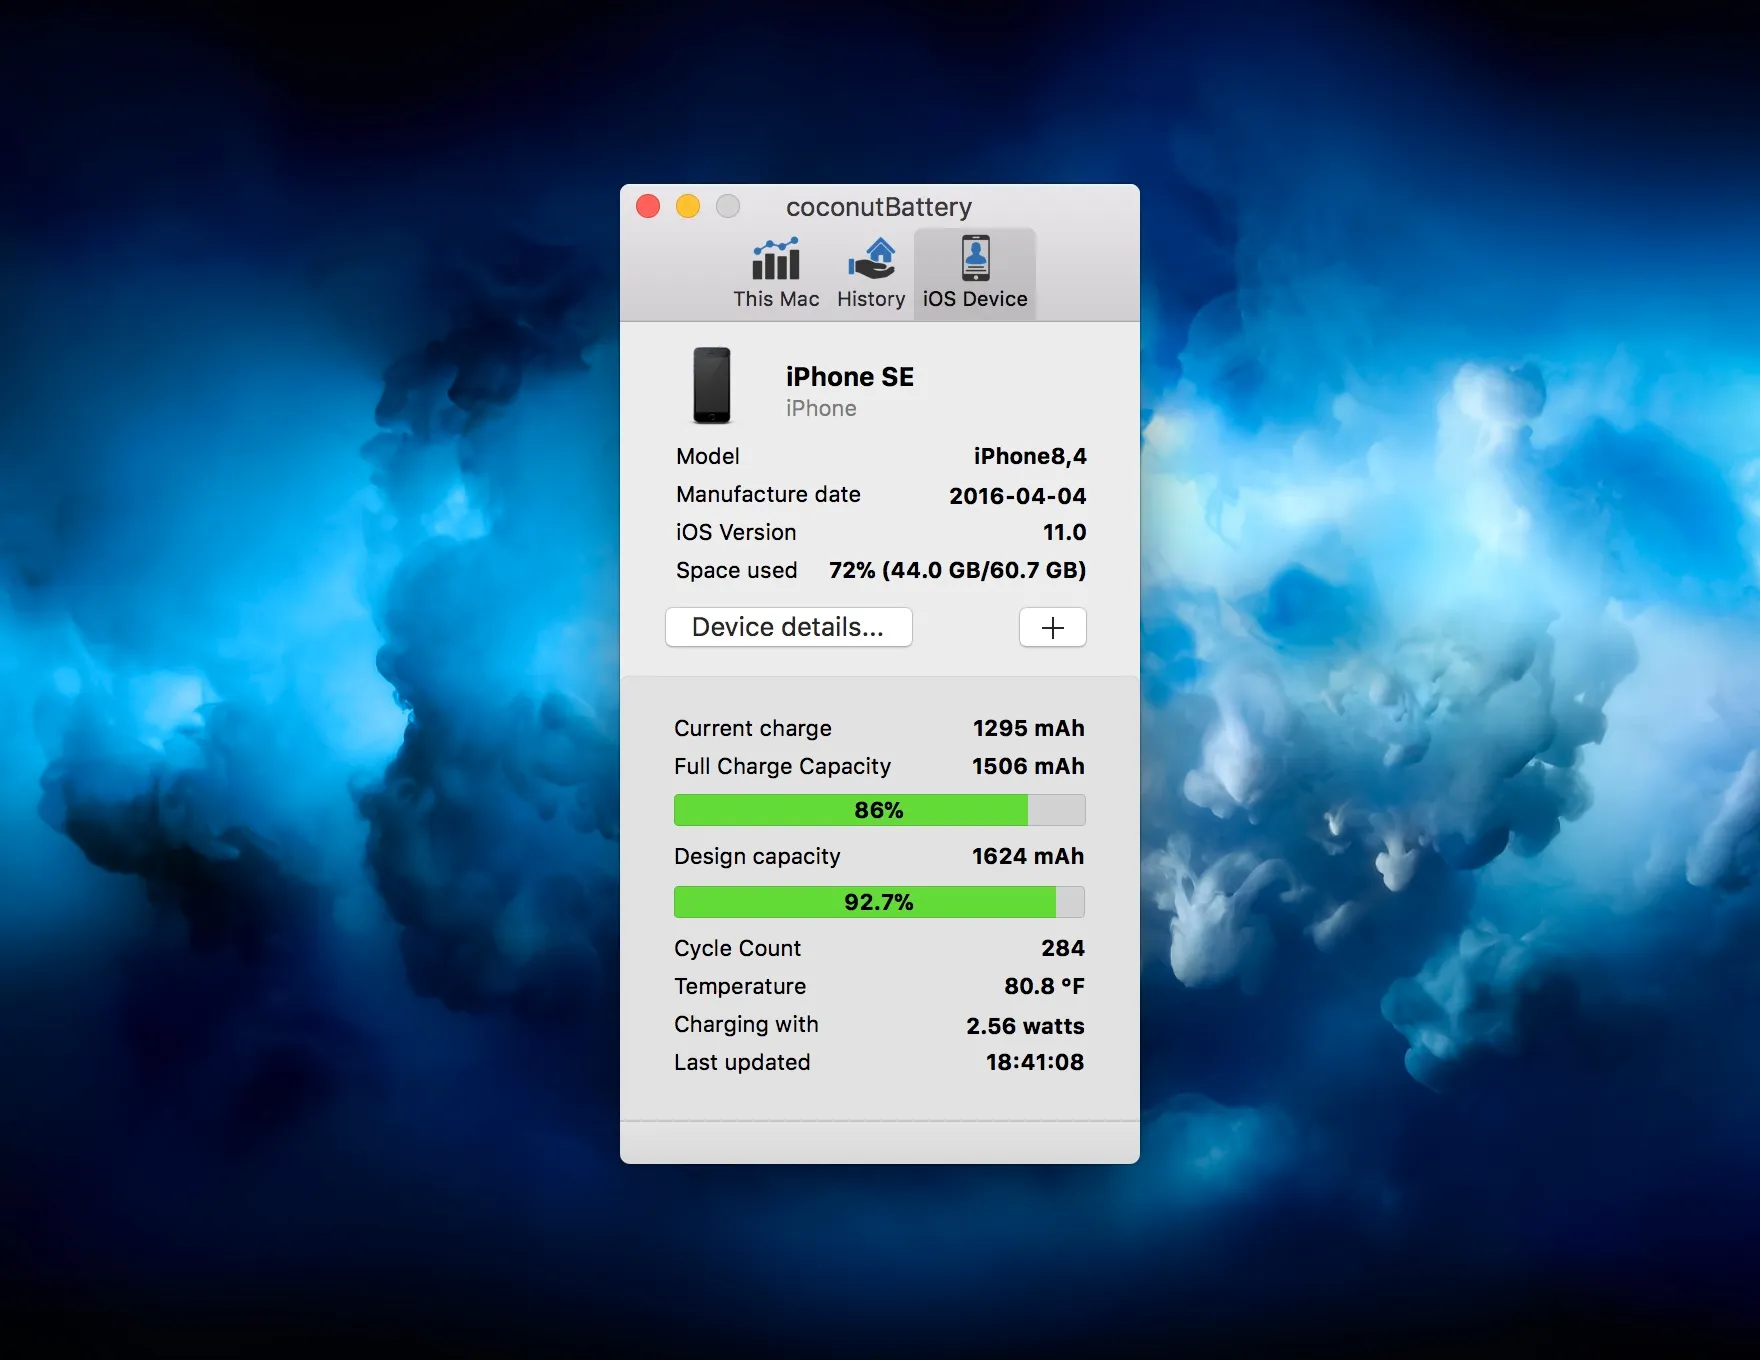Click the iPhone SE device name text
1760x1360 pixels.
click(x=850, y=377)
